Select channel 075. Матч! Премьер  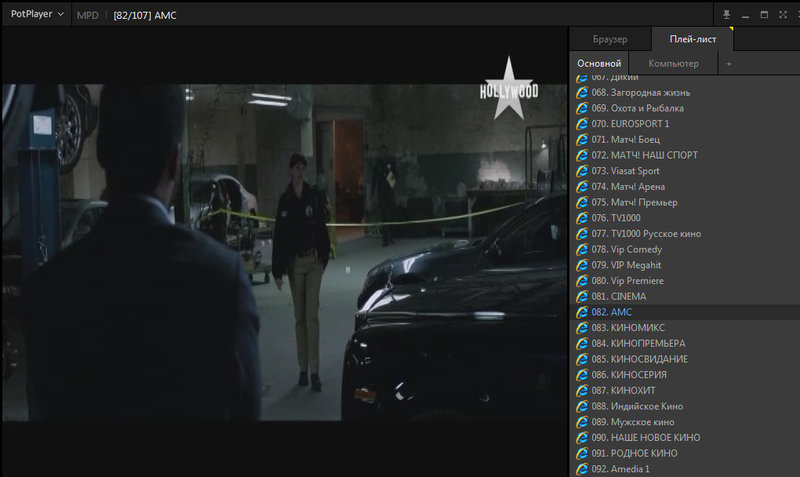click(x=685, y=203)
